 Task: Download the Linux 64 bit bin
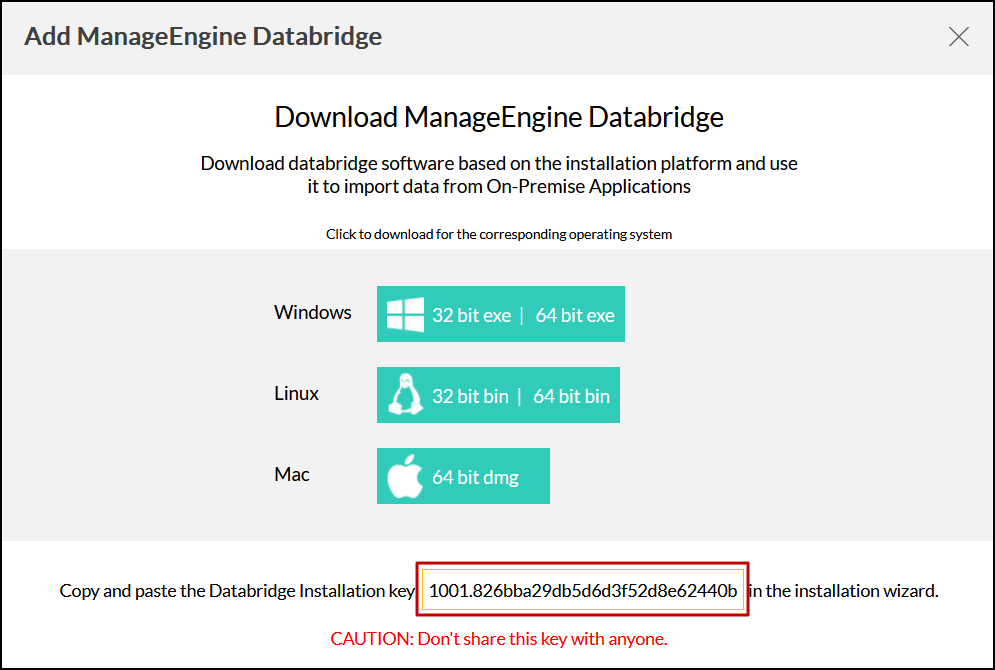pos(571,396)
